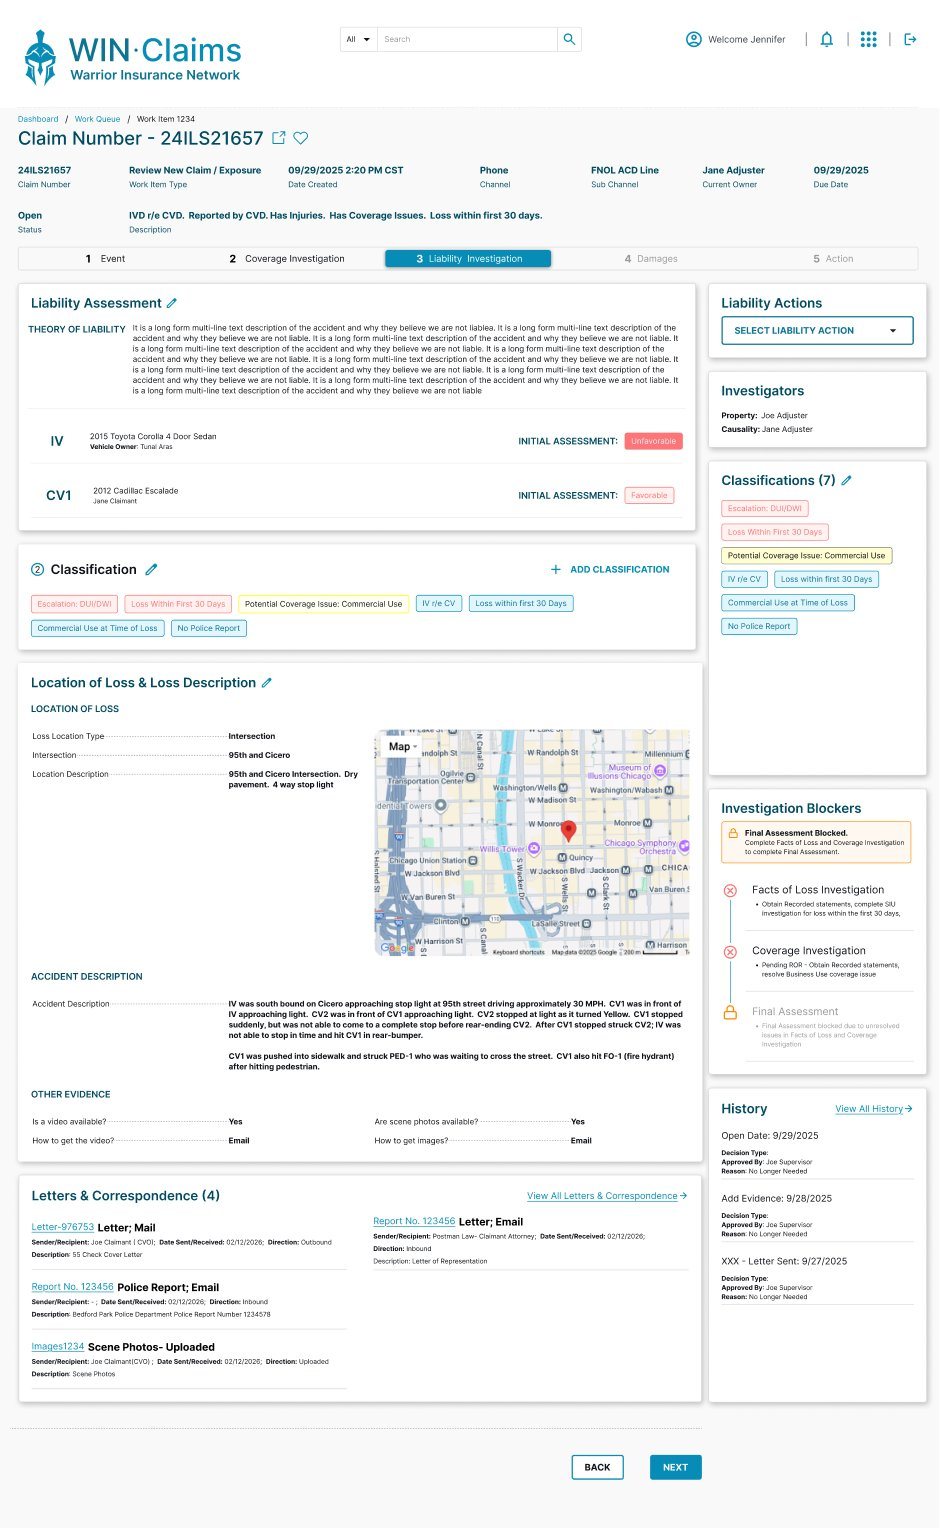
Task: Click the Back button
Action: 597,1467
